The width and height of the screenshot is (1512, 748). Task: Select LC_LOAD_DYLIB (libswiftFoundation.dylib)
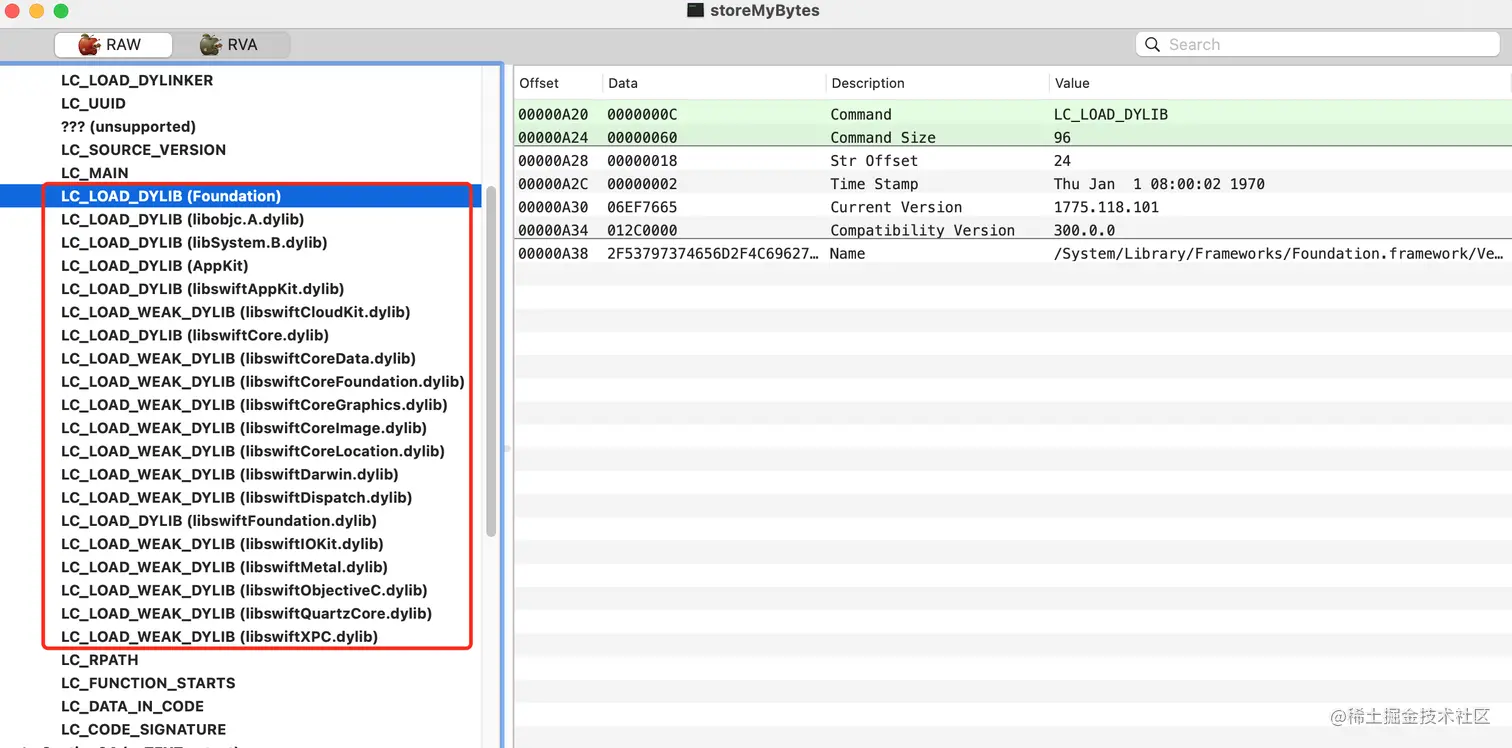point(219,520)
